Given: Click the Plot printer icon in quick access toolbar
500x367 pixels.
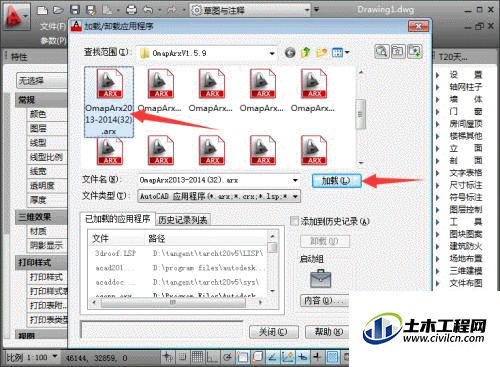Looking at the screenshot, I should coord(131,10).
